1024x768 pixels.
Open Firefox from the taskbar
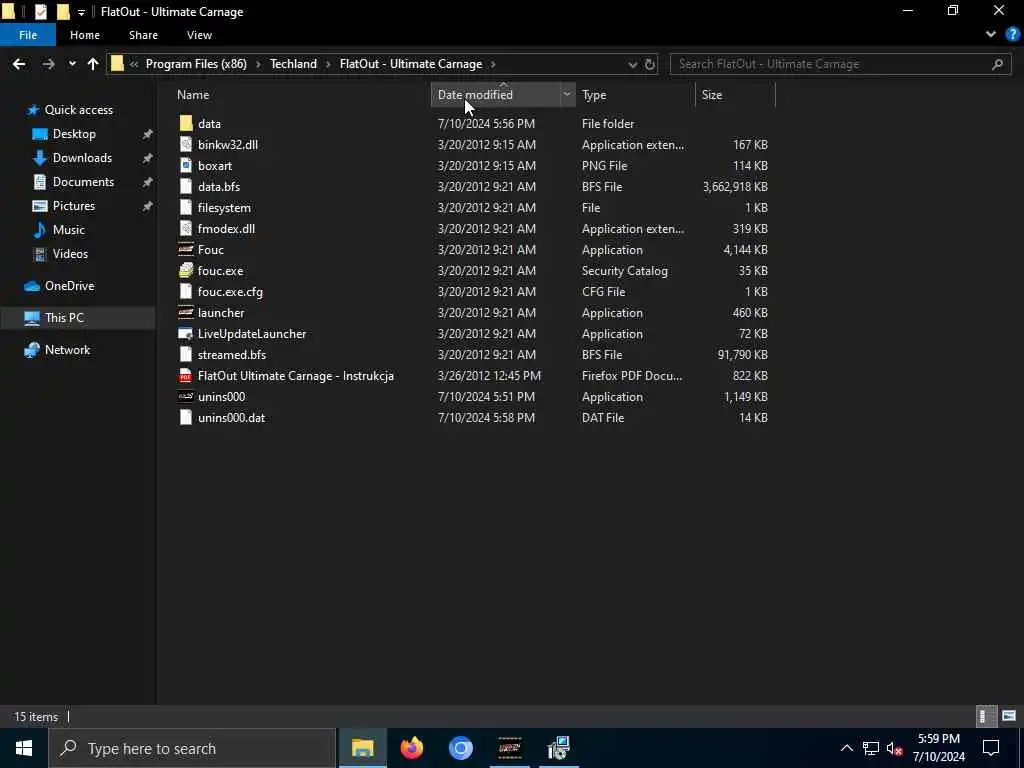pos(411,748)
